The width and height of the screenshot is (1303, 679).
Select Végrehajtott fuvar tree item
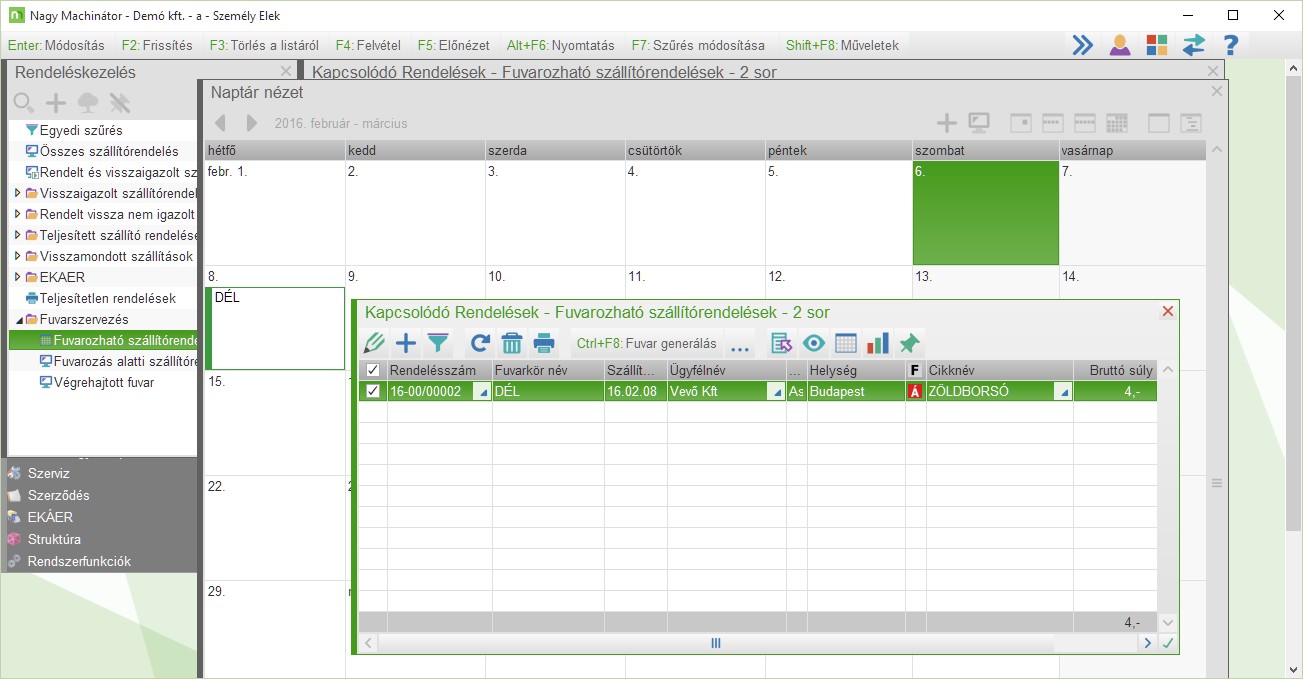104,382
